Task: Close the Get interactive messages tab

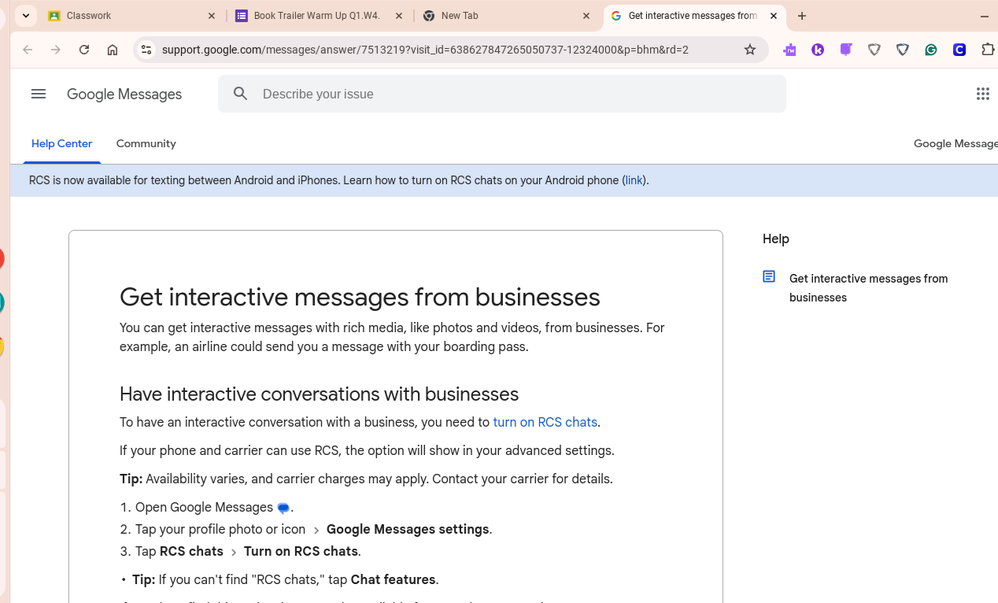Action: [x=773, y=16]
